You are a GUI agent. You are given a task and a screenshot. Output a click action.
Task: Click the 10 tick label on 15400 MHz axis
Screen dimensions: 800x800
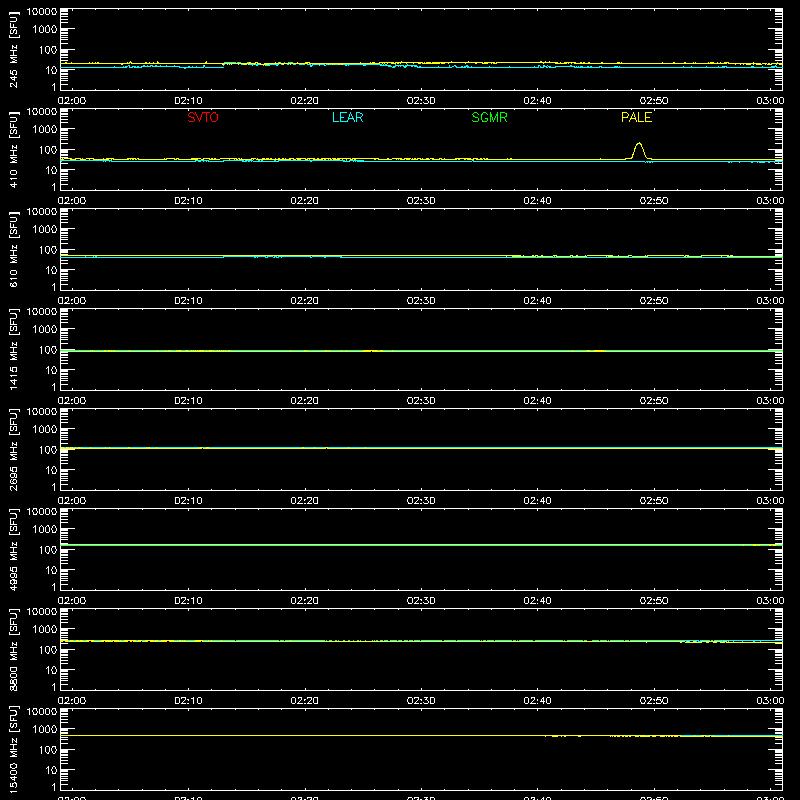pos(52,770)
